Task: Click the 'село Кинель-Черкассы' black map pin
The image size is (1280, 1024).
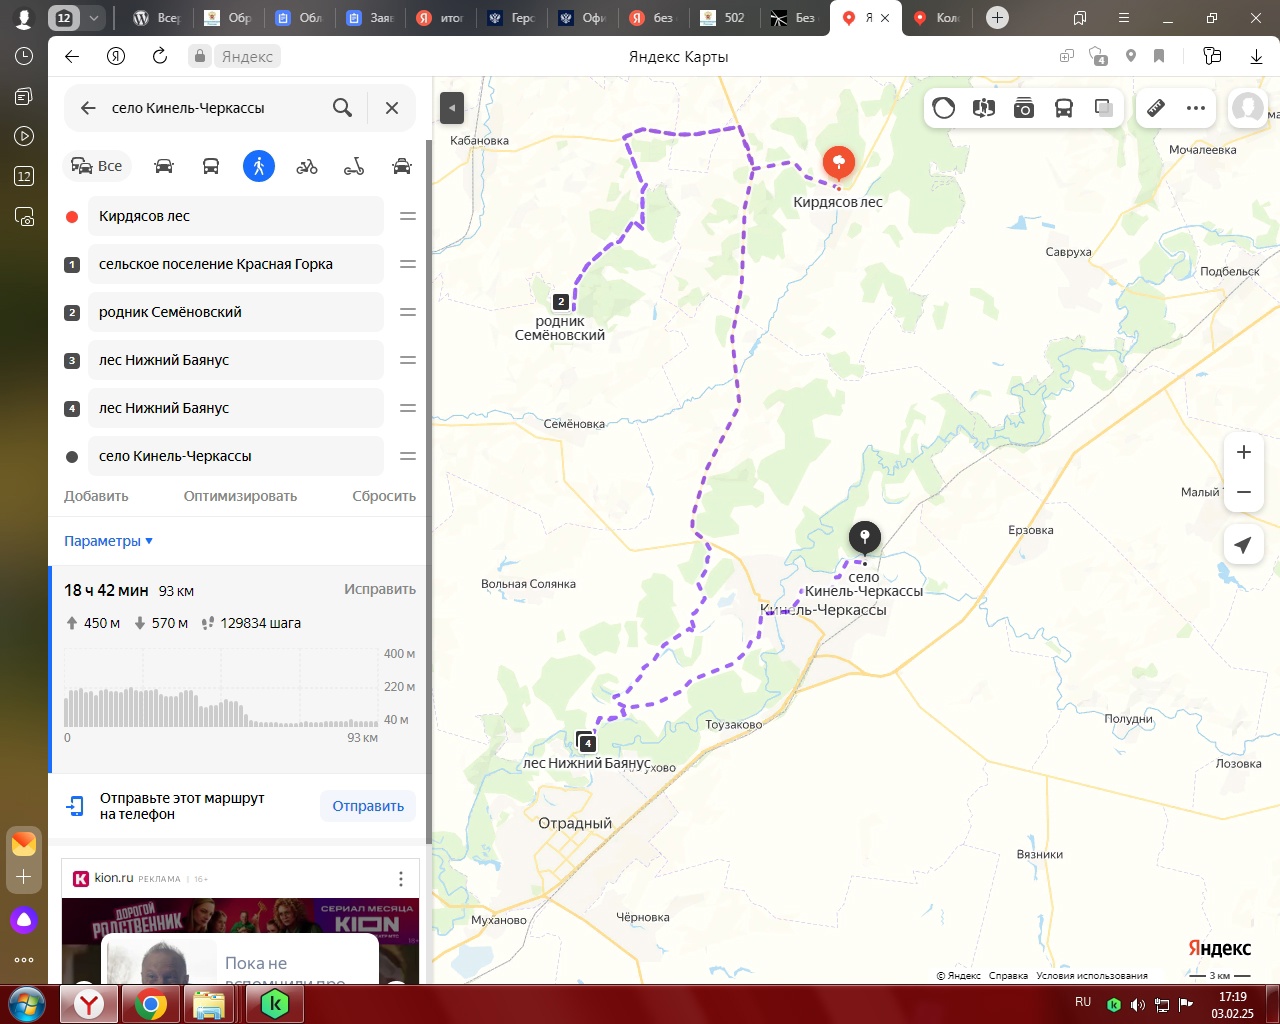Action: tap(865, 539)
